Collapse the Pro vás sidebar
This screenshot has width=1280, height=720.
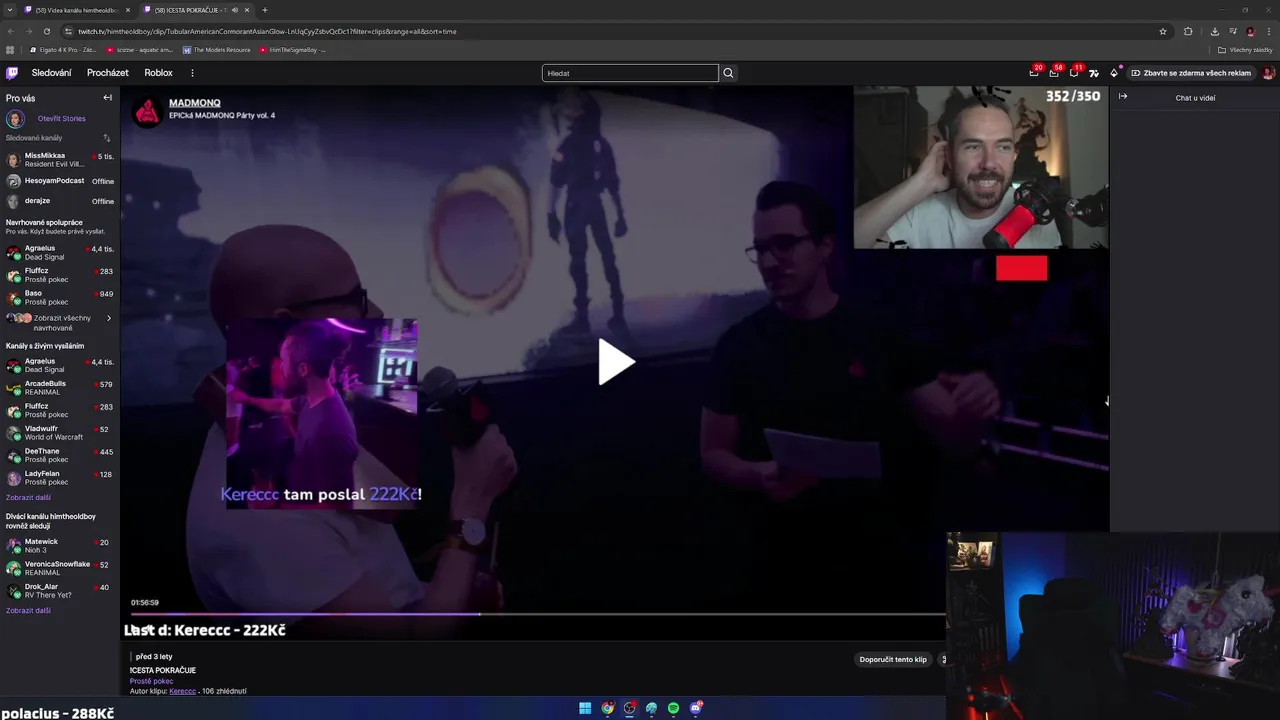(x=107, y=98)
